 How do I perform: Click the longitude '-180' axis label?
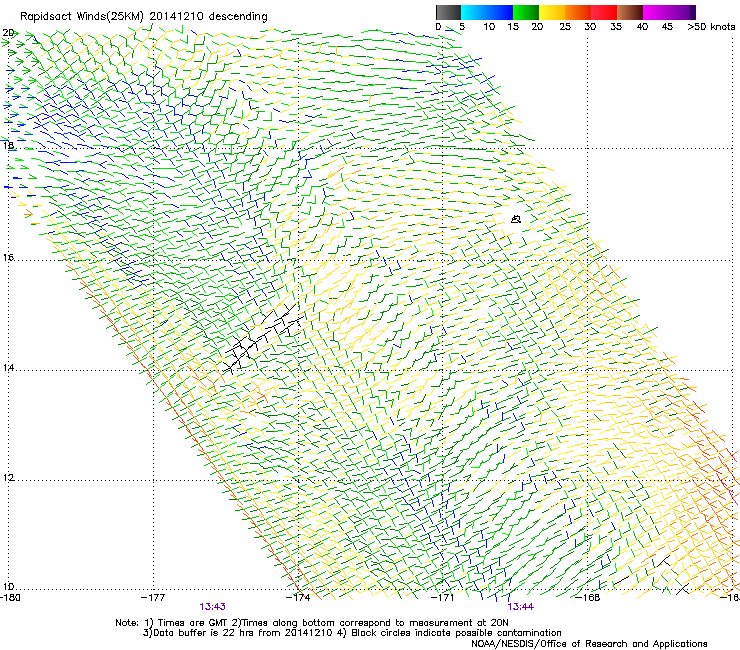(x=10, y=598)
